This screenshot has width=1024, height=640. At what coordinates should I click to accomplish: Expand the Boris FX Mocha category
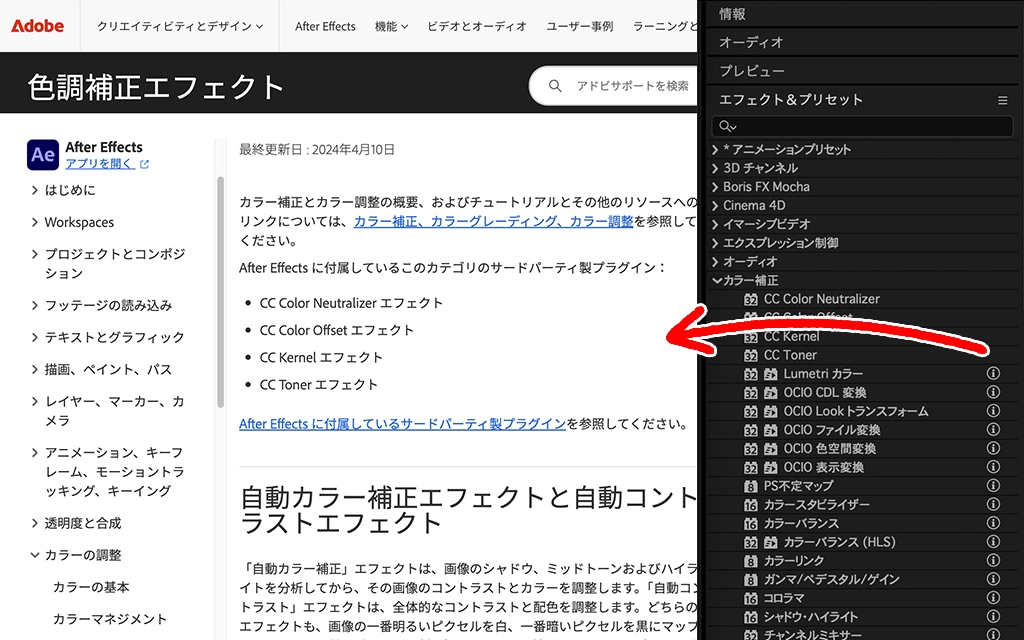[x=716, y=187]
